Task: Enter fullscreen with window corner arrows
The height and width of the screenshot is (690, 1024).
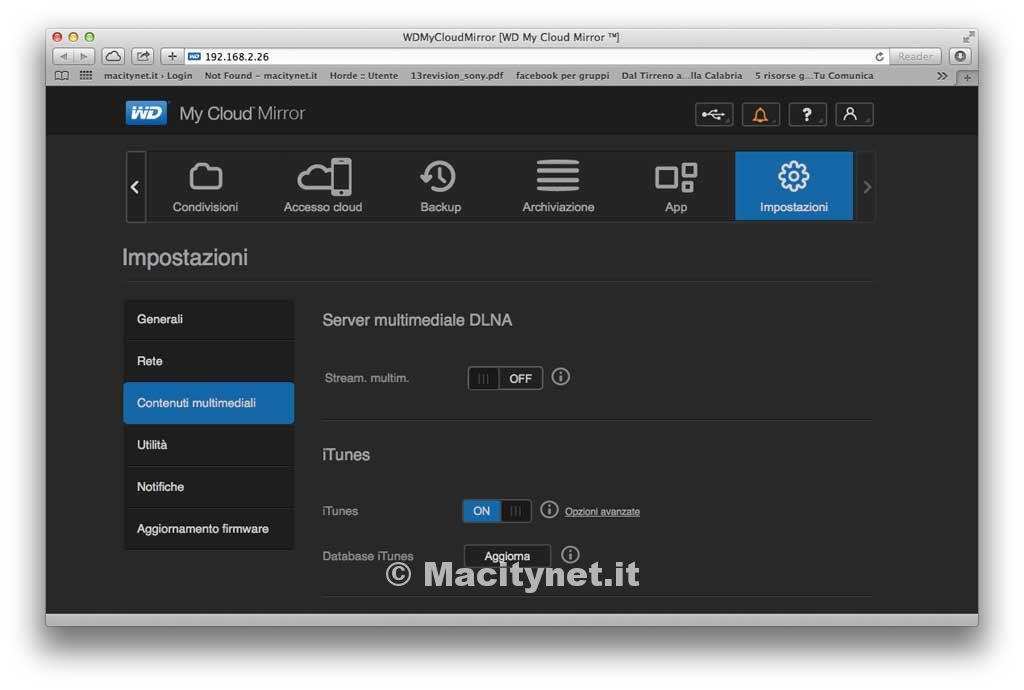Action: 968,37
